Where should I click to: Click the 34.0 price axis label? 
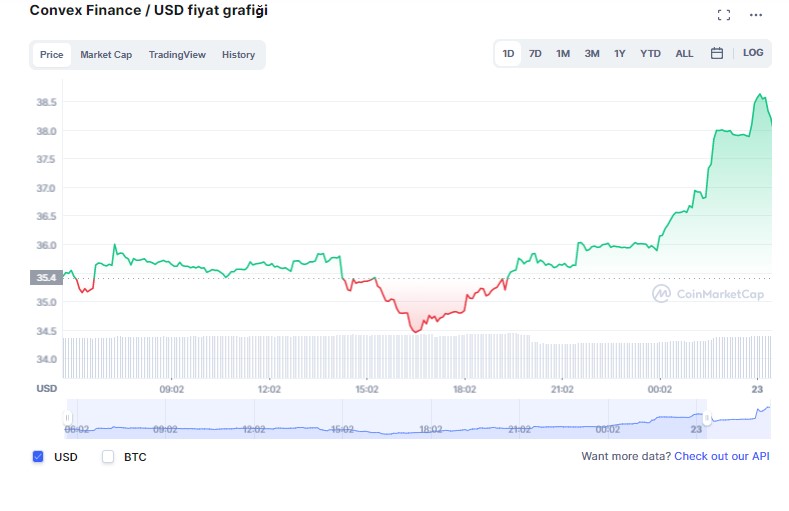pyautogui.click(x=46, y=359)
